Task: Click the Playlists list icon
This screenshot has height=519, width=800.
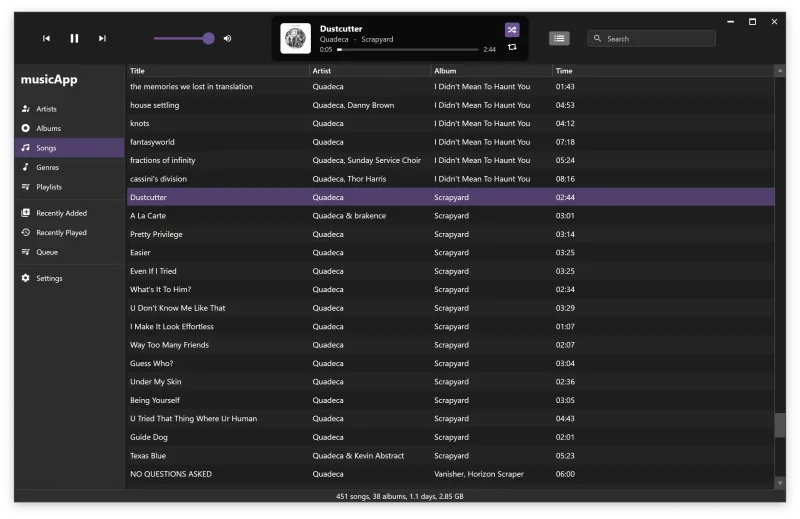Action: (x=26, y=187)
